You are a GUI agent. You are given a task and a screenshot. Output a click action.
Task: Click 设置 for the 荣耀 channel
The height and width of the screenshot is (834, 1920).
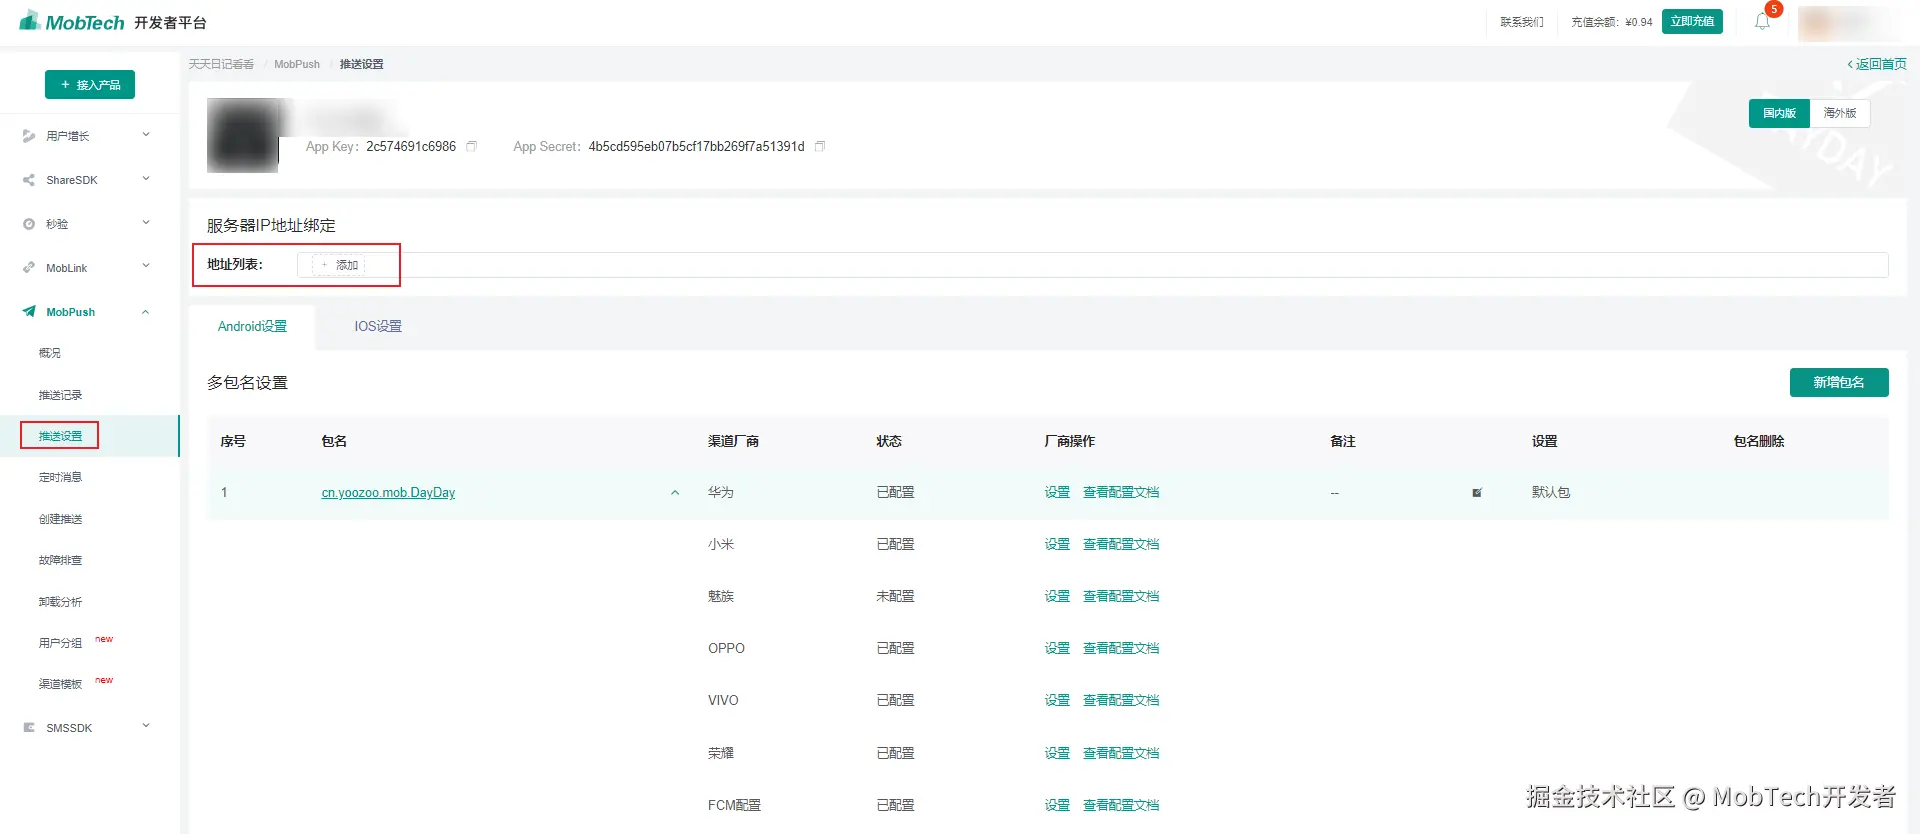(x=1057, y=753)
